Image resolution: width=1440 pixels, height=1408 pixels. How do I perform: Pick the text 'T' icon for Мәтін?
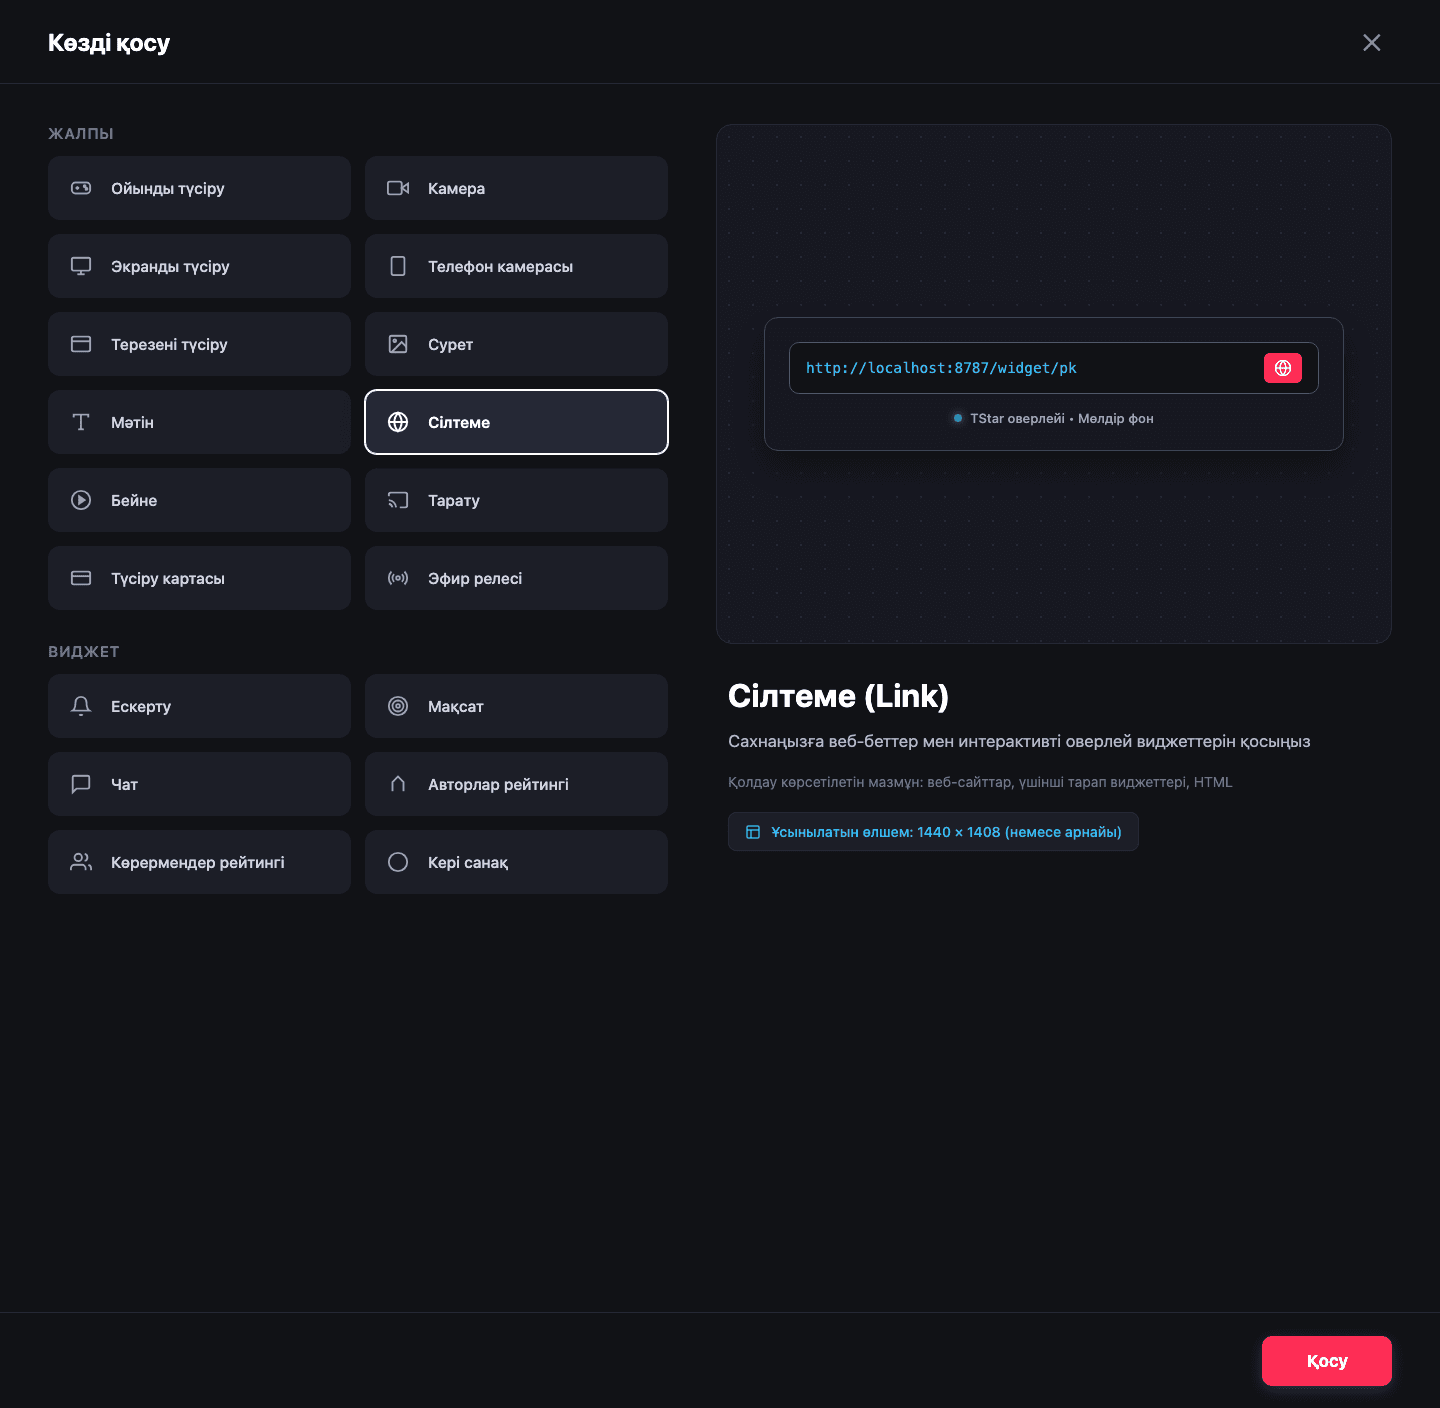pyautogui.click(x=81, y=422)
